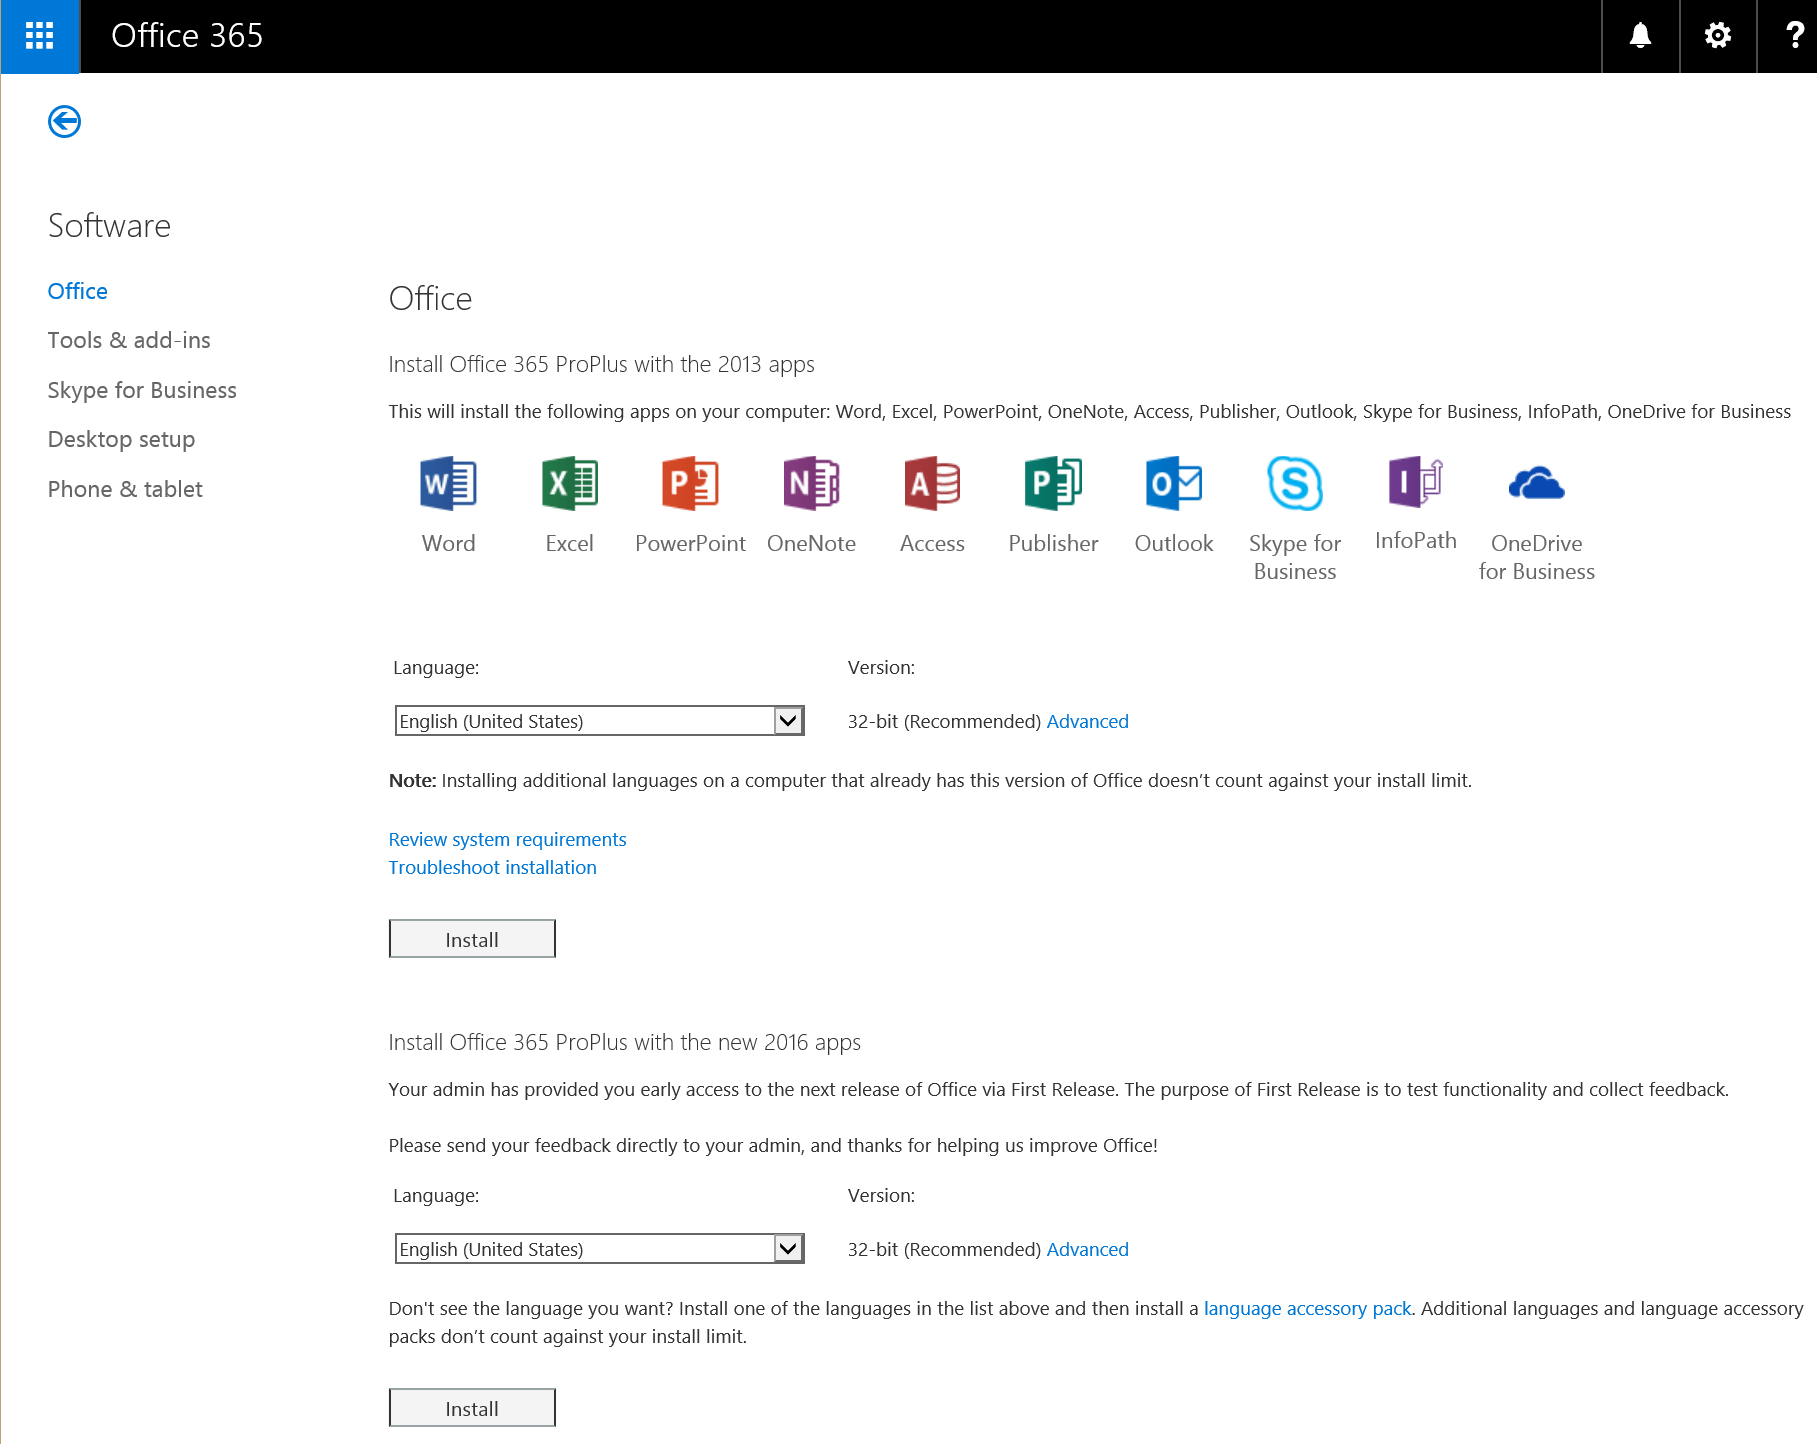Select Tools & add-ins in sidebar
This screenshot has height=1444, width=1817.
tap(129, 340)
